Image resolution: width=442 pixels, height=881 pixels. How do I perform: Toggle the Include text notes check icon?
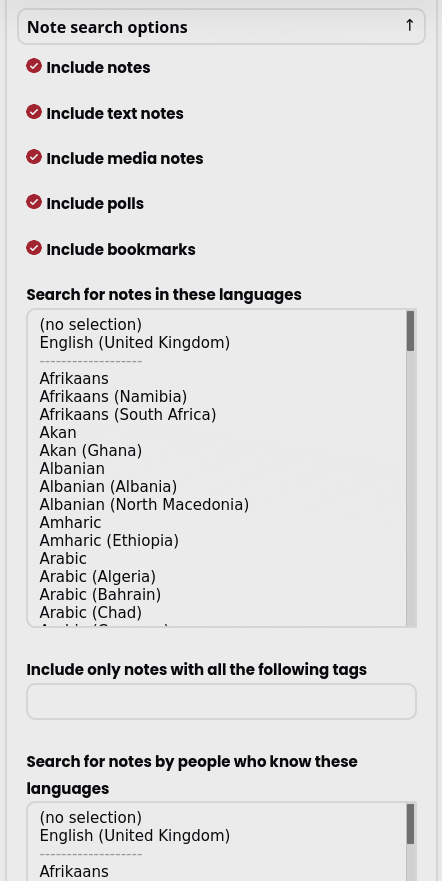tap(34, 112)
